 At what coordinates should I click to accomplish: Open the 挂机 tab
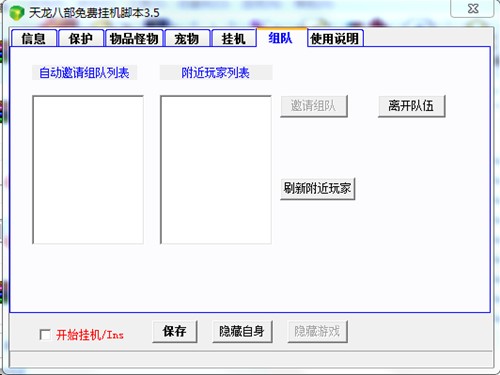[234, 38]
